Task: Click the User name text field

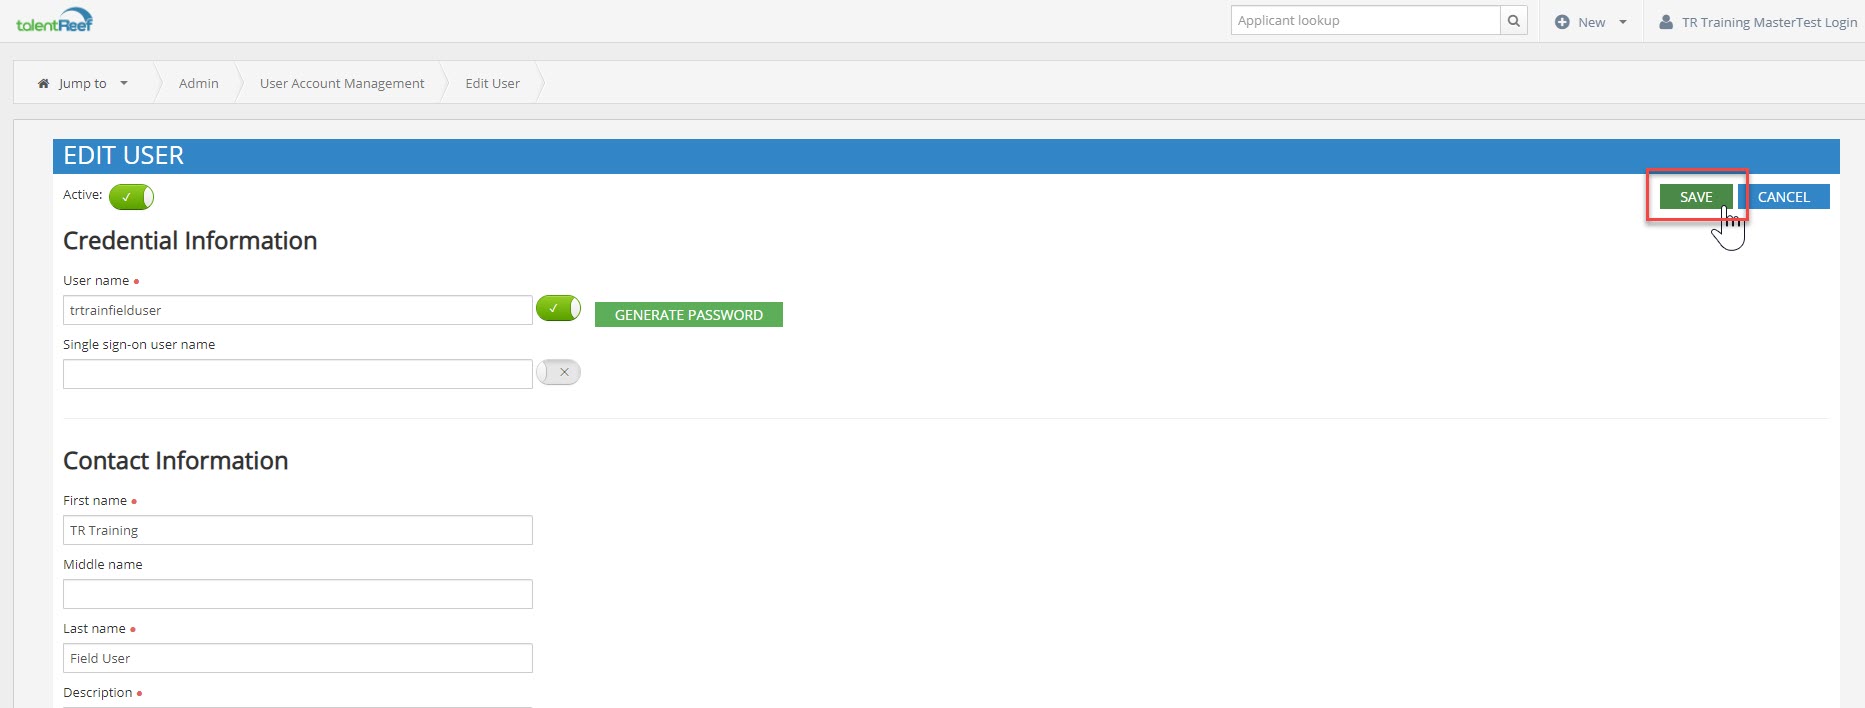Action: click(x=297, y=310)
